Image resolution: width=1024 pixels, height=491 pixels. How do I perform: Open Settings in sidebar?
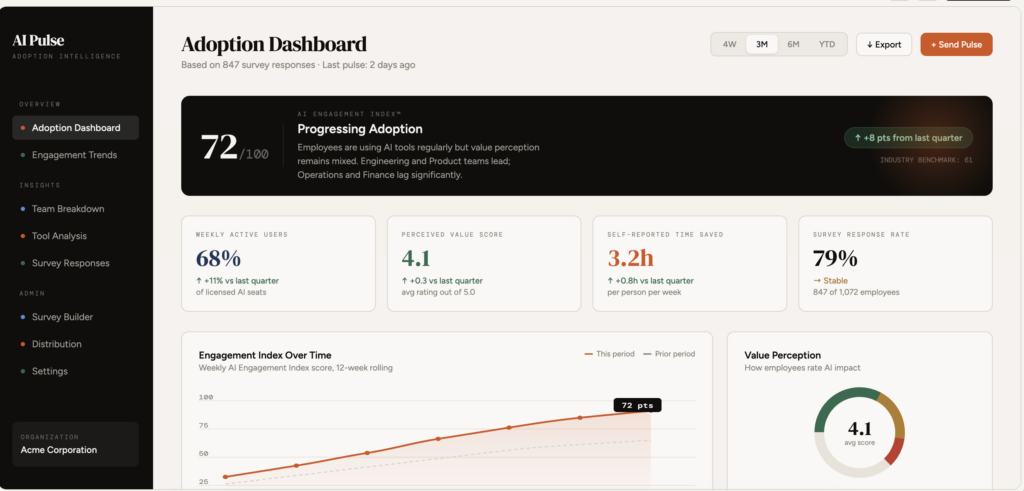pos(50,371)
